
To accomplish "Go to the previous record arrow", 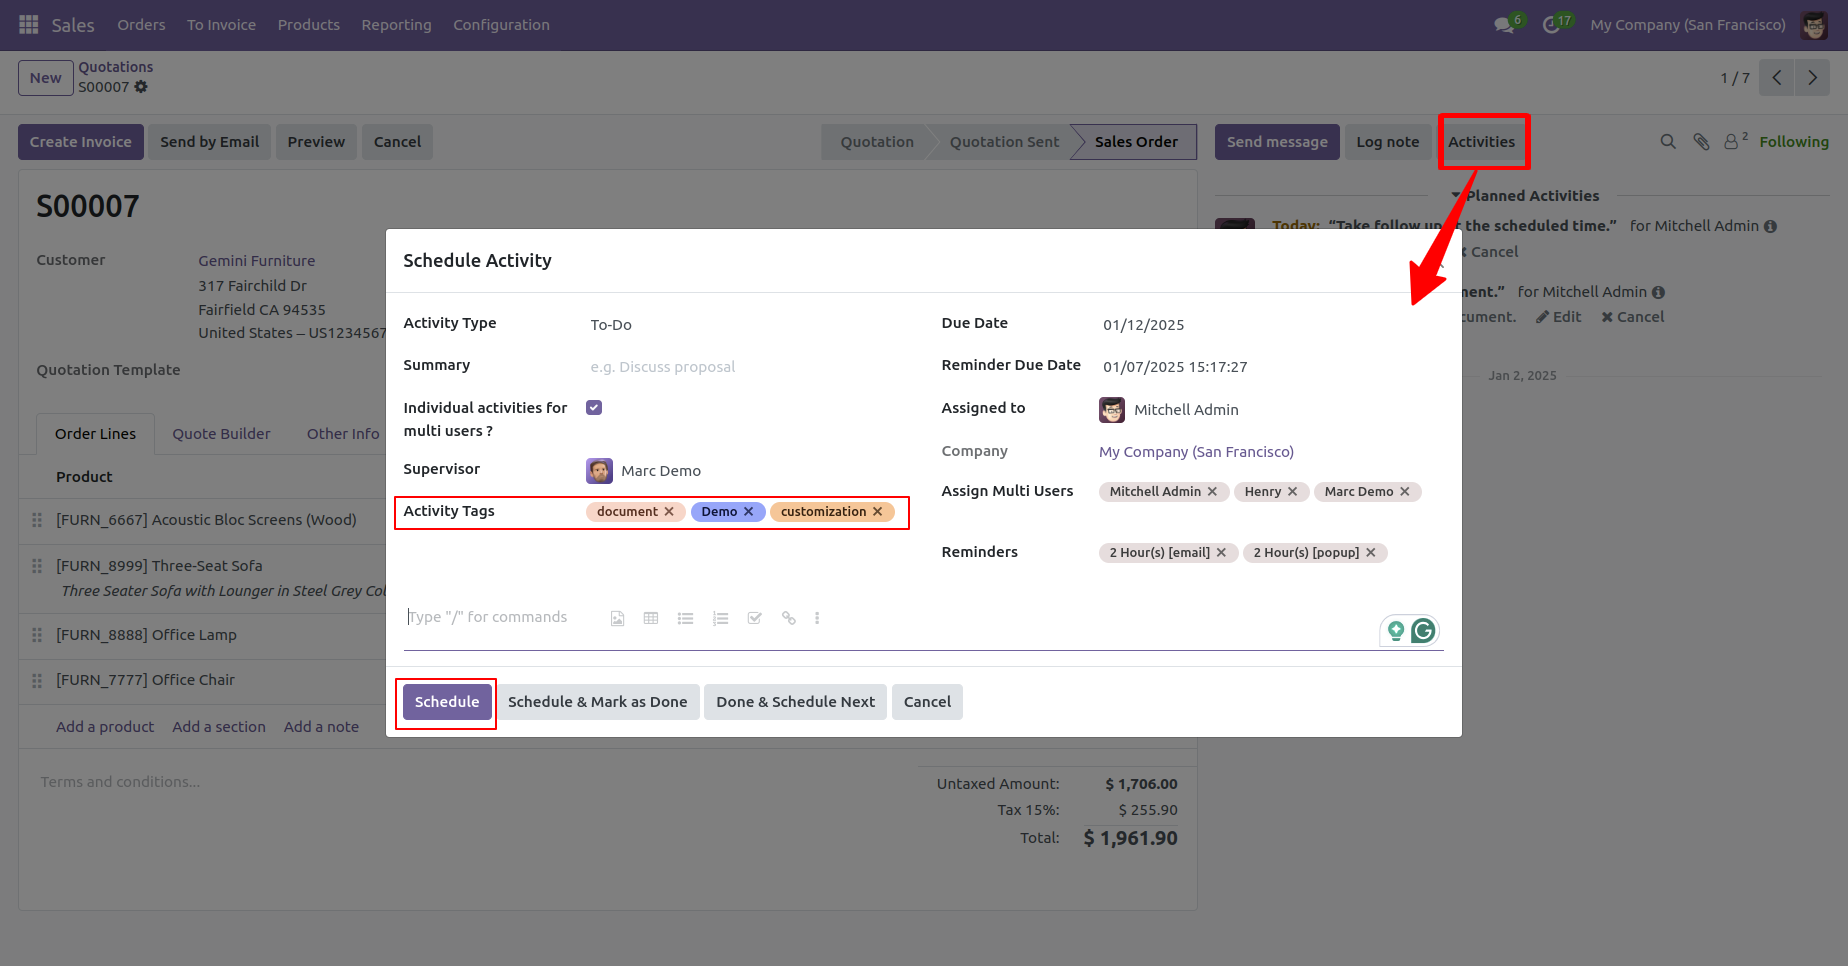I will [x=1777, y=77].
